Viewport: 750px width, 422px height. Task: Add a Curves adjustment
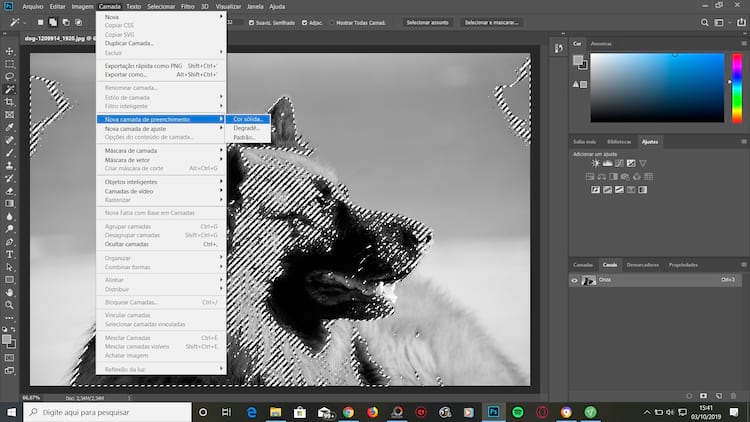(x=619, y=164)
